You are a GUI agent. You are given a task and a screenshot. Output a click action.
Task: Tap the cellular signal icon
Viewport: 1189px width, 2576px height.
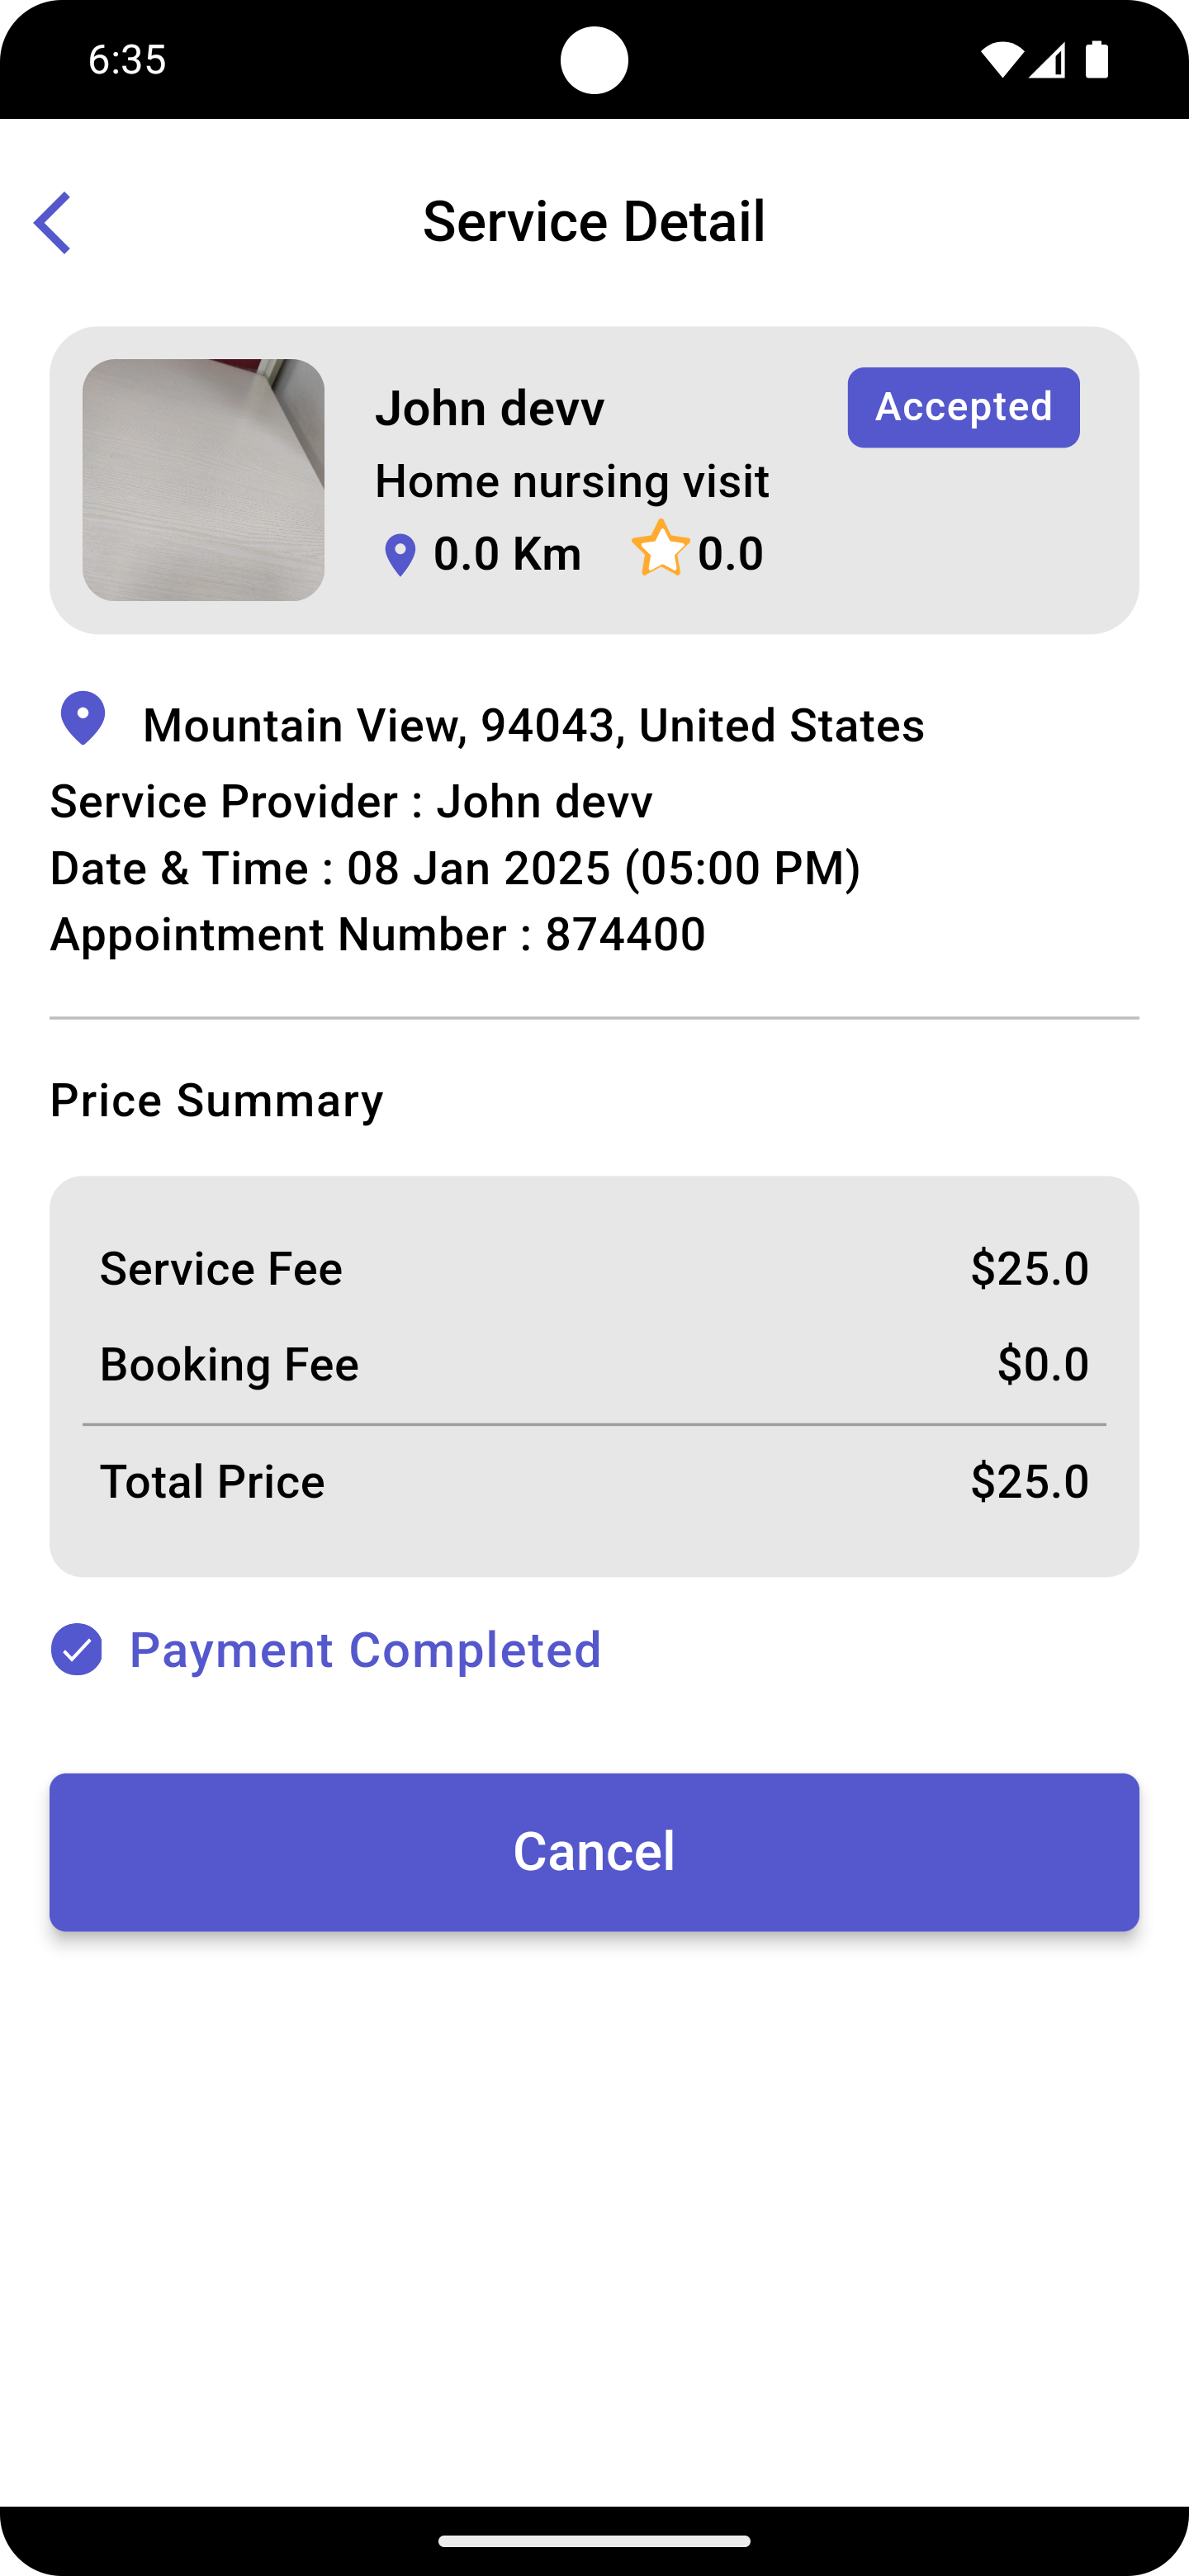1047,60
